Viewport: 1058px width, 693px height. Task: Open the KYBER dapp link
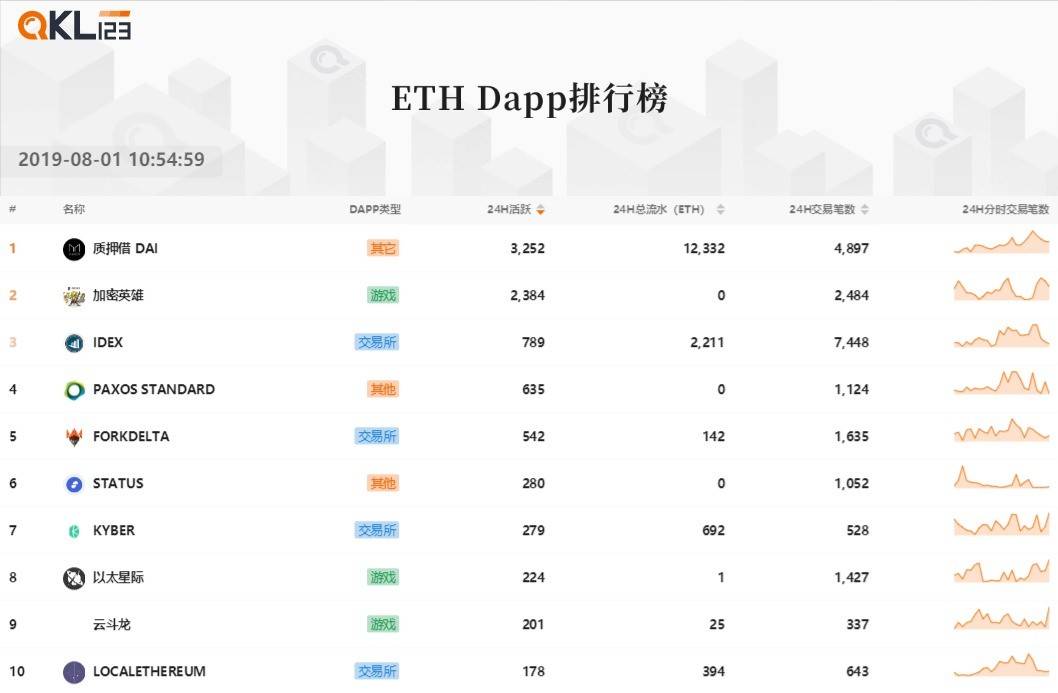114,530
